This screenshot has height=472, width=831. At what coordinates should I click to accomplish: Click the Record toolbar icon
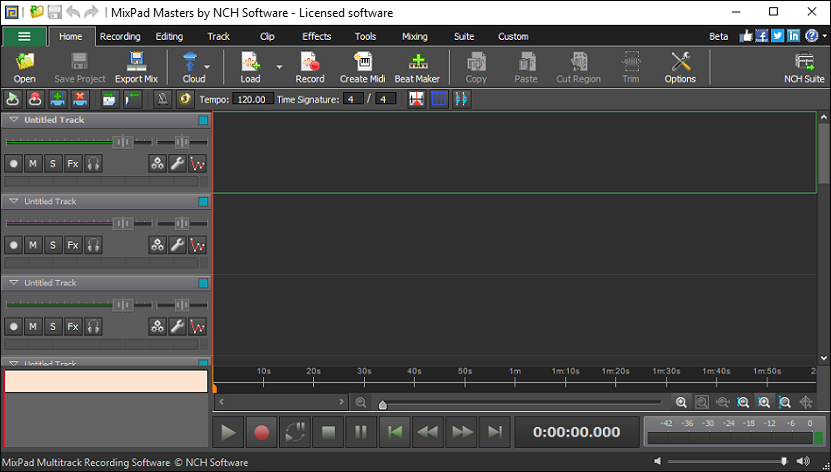coord(310,67)
